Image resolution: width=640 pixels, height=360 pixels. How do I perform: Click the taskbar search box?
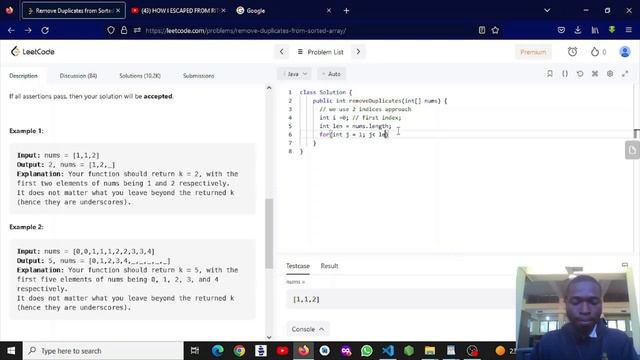coord(104,351)
